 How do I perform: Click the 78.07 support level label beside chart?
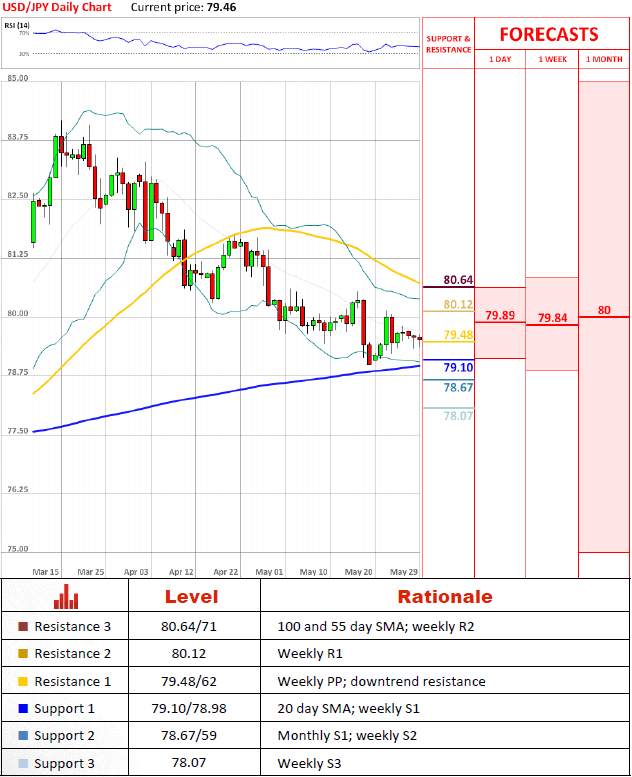(x=458, y=416)
